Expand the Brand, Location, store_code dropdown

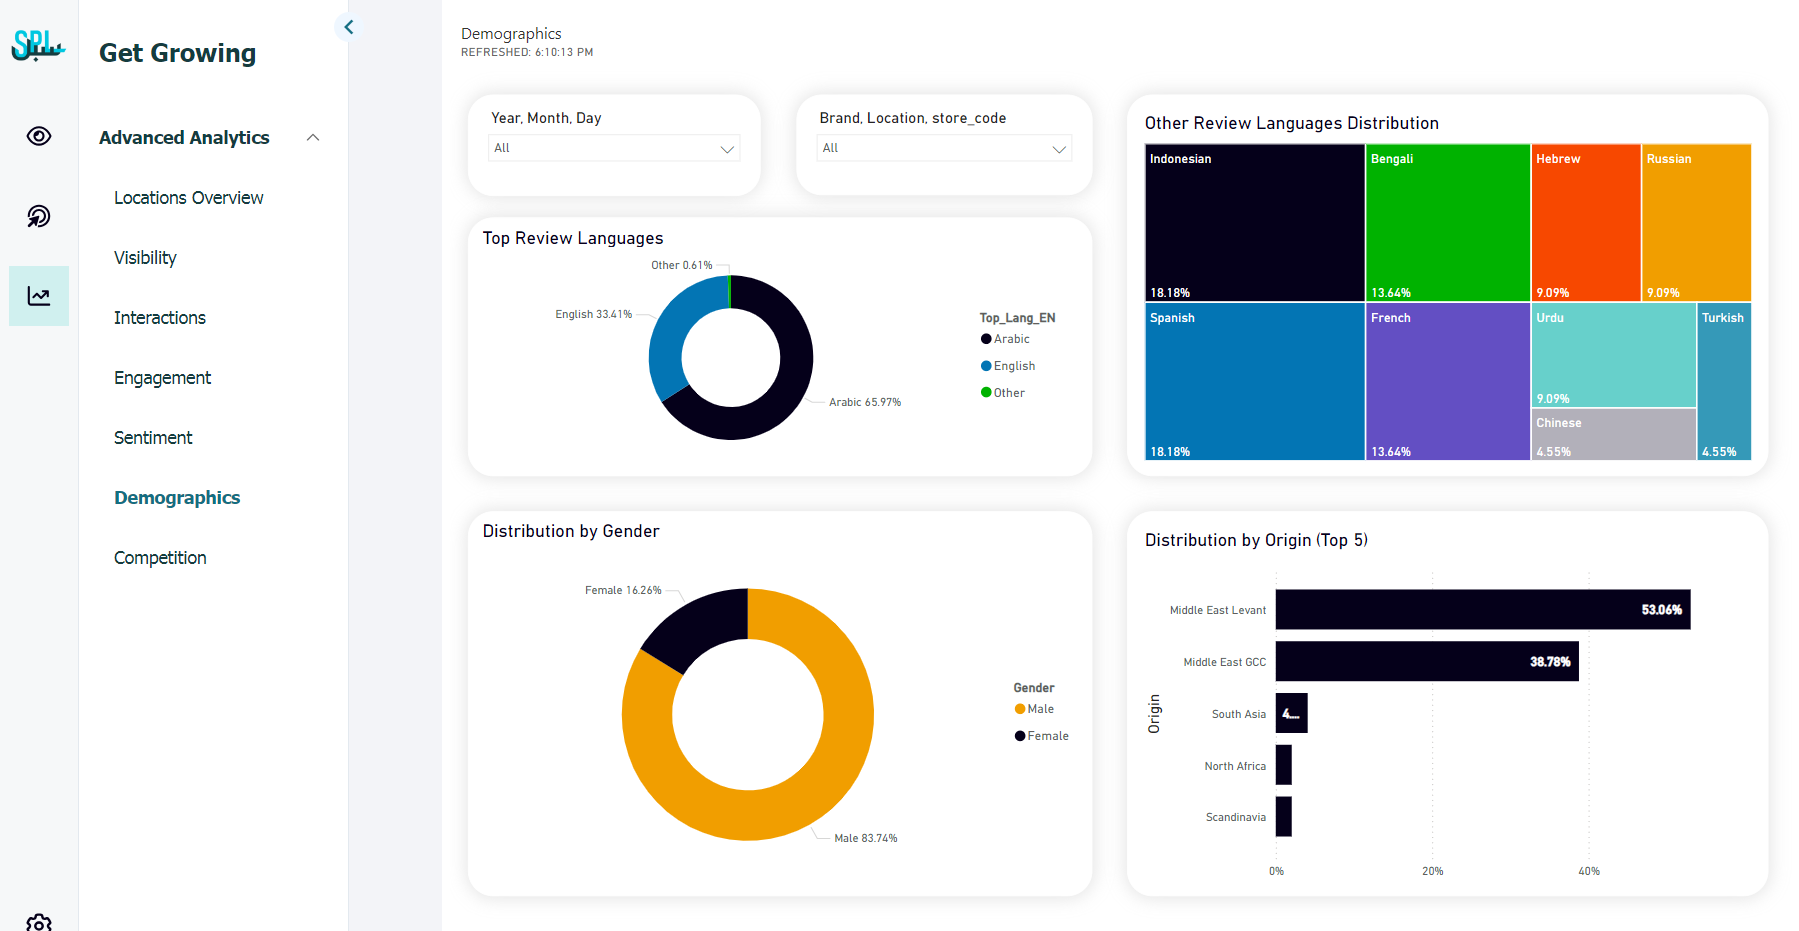pos(943,148)
